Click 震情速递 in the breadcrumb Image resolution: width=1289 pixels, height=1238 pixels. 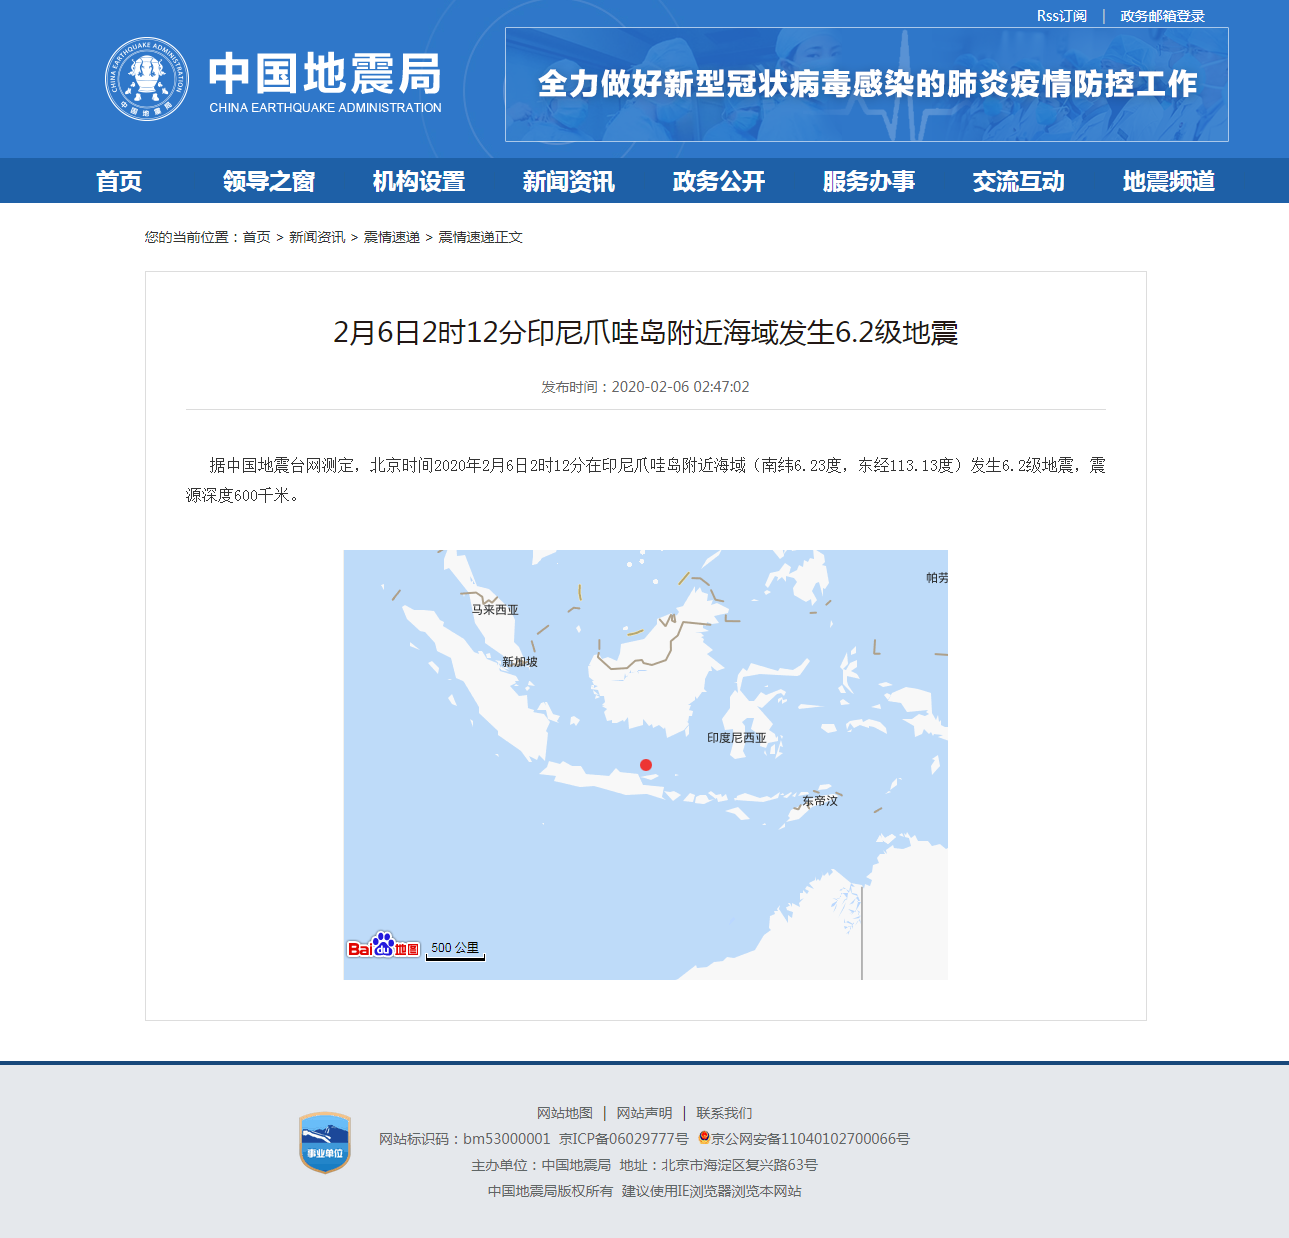click(391, 237)
